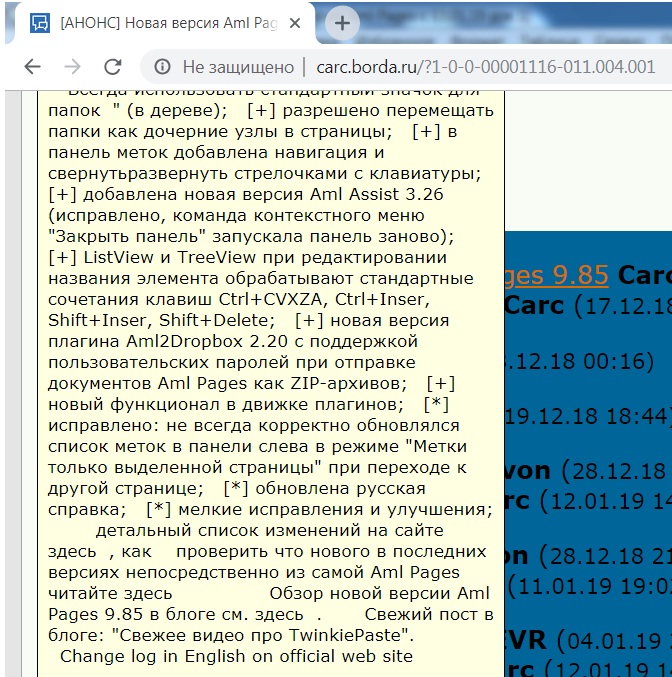The width and height of the screenshot is (672, 677).
Task: Click text 'Shift+Inser, Shift+Delete'
Action: (x=158, y=320)
